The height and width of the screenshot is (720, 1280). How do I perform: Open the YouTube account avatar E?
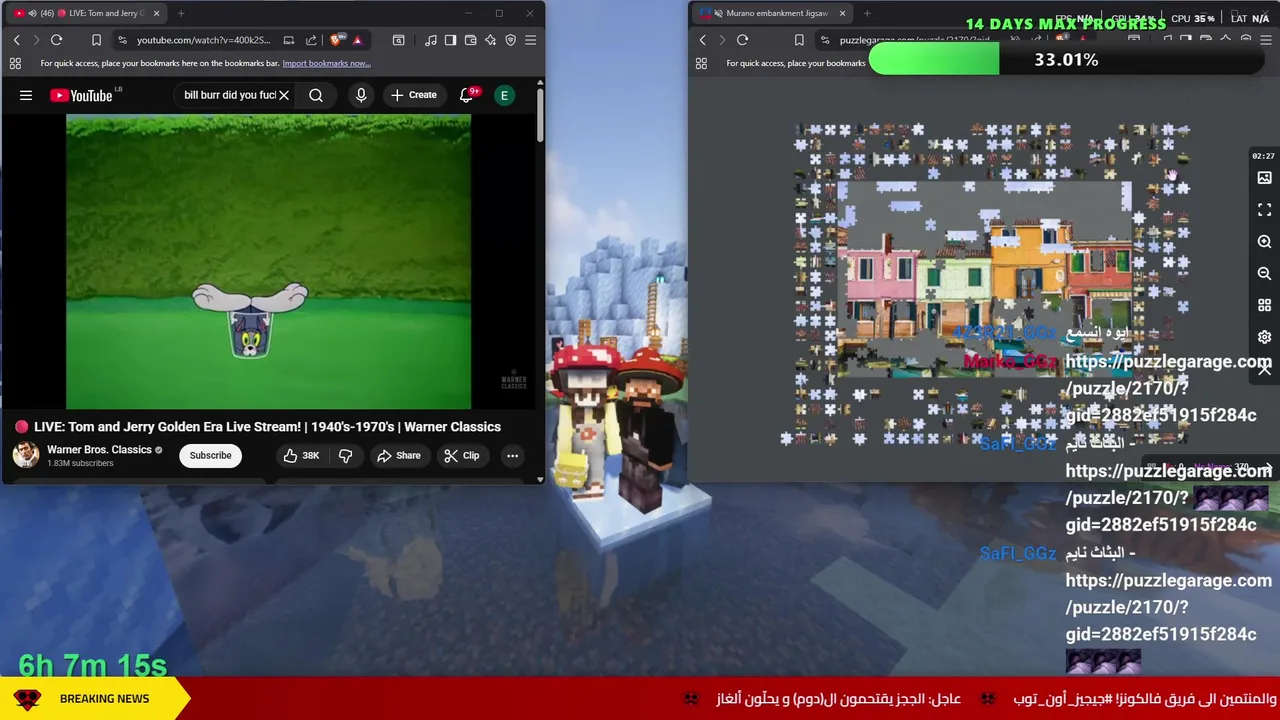505,95
